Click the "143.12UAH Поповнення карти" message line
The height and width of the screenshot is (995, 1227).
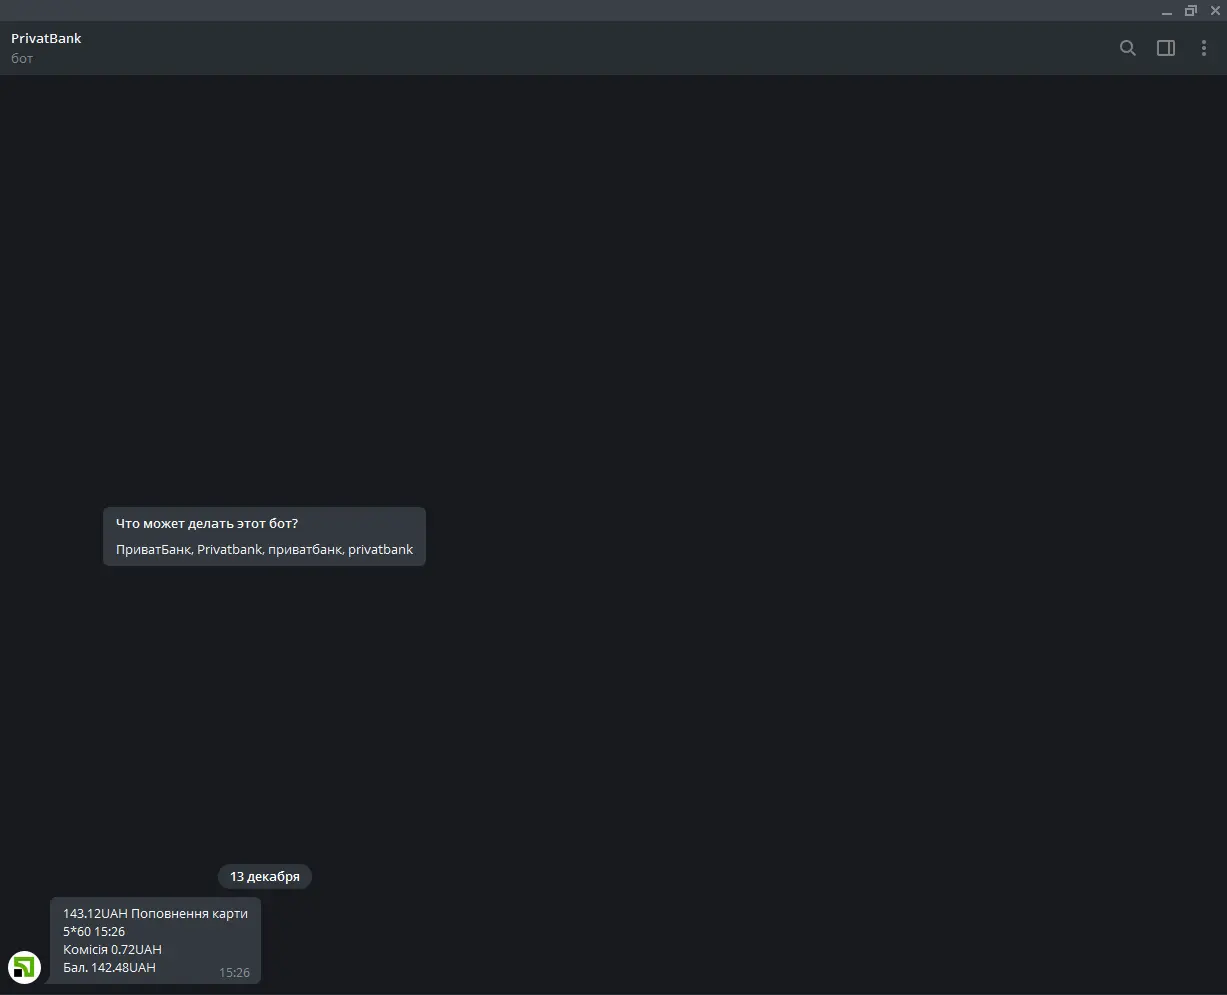point(155,913)
